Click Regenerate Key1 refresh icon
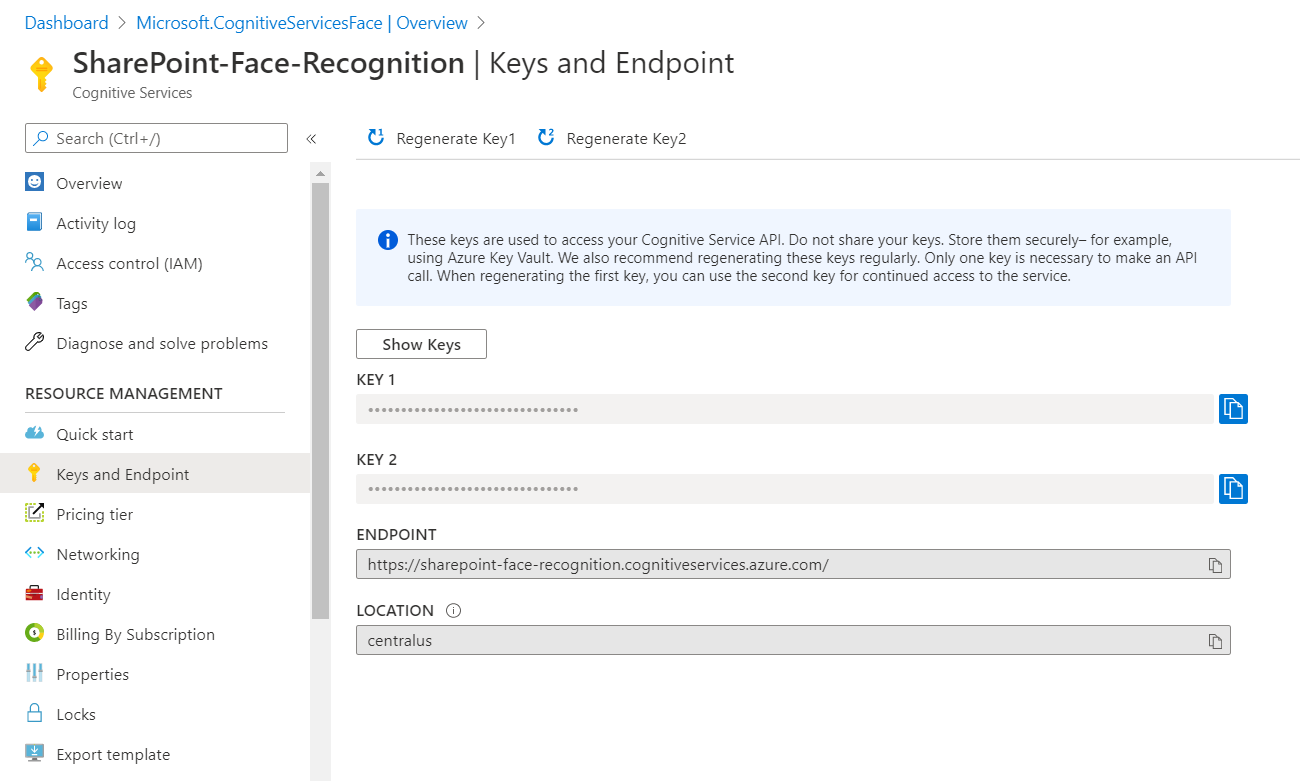Viewport: 1300px width, 781px height. pos(376,138)
